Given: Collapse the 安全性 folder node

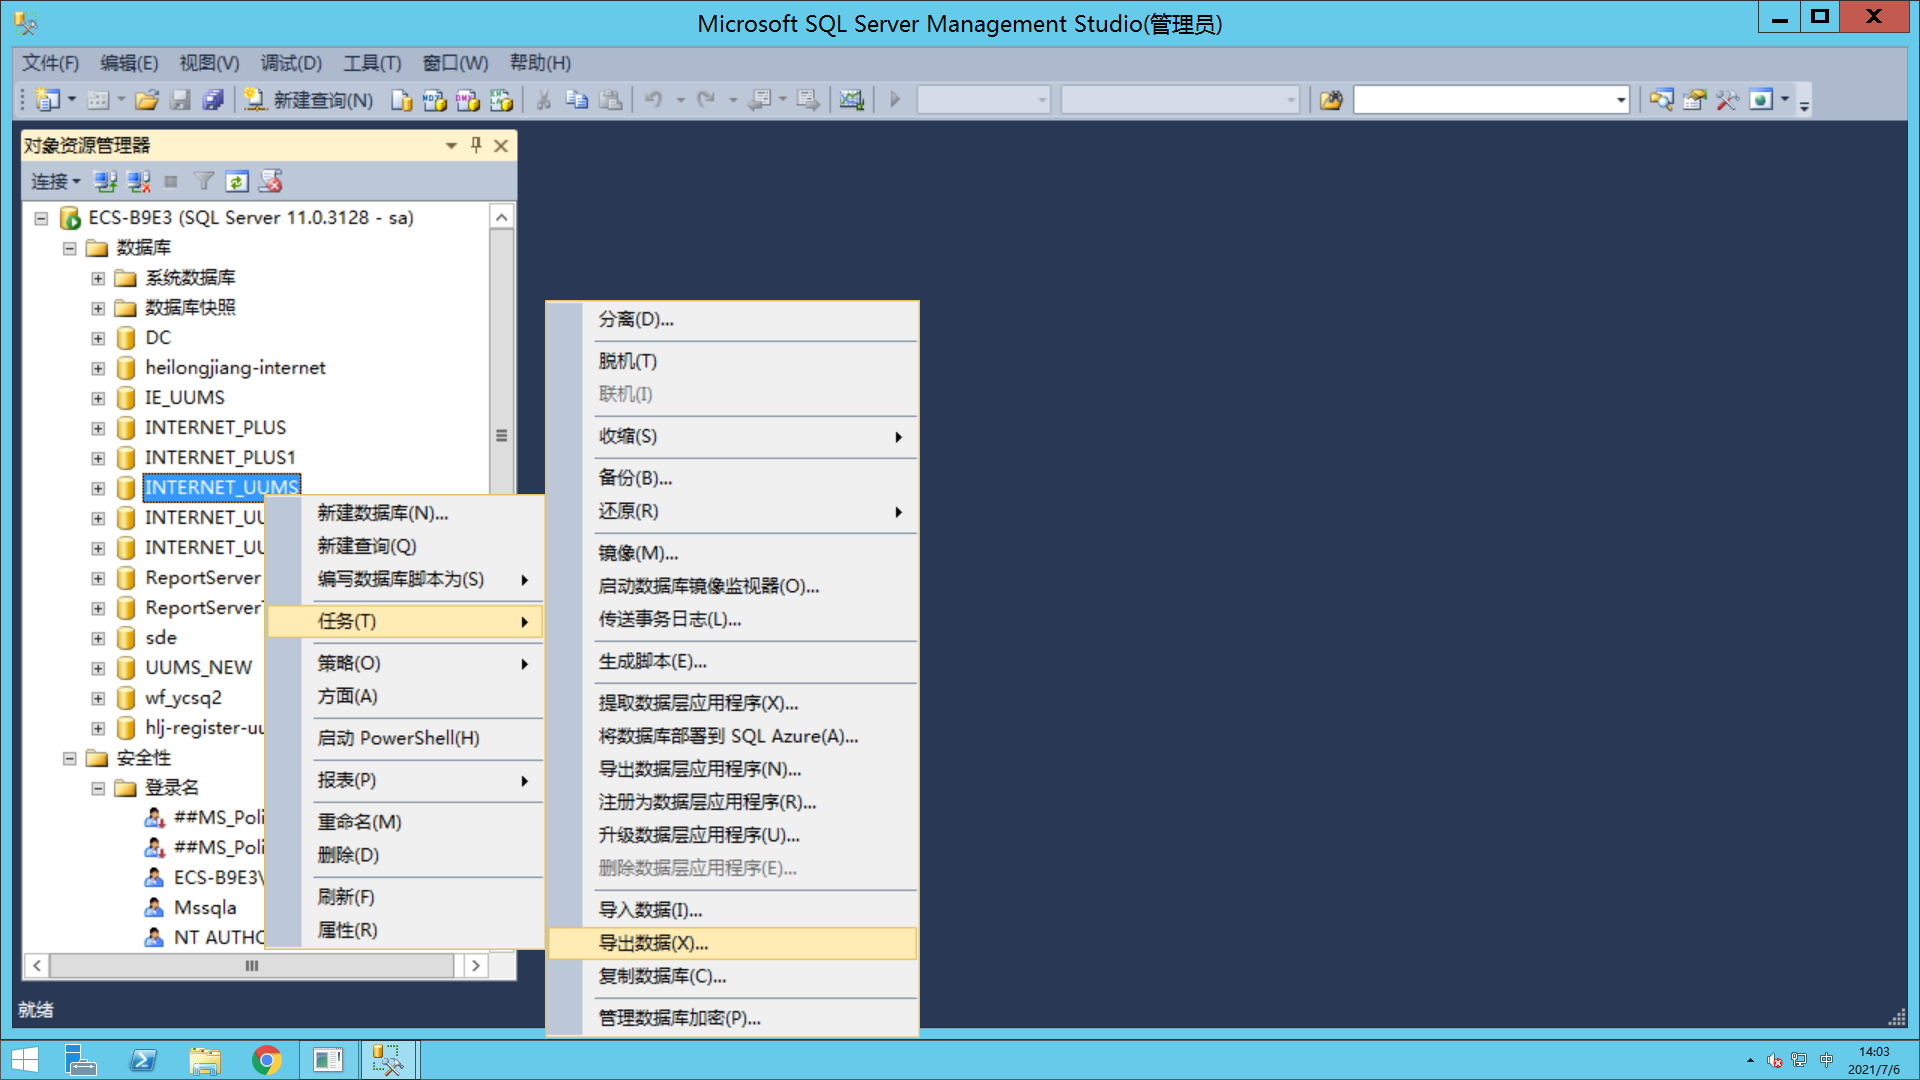Looking at the screenshot, I should 69,758.
